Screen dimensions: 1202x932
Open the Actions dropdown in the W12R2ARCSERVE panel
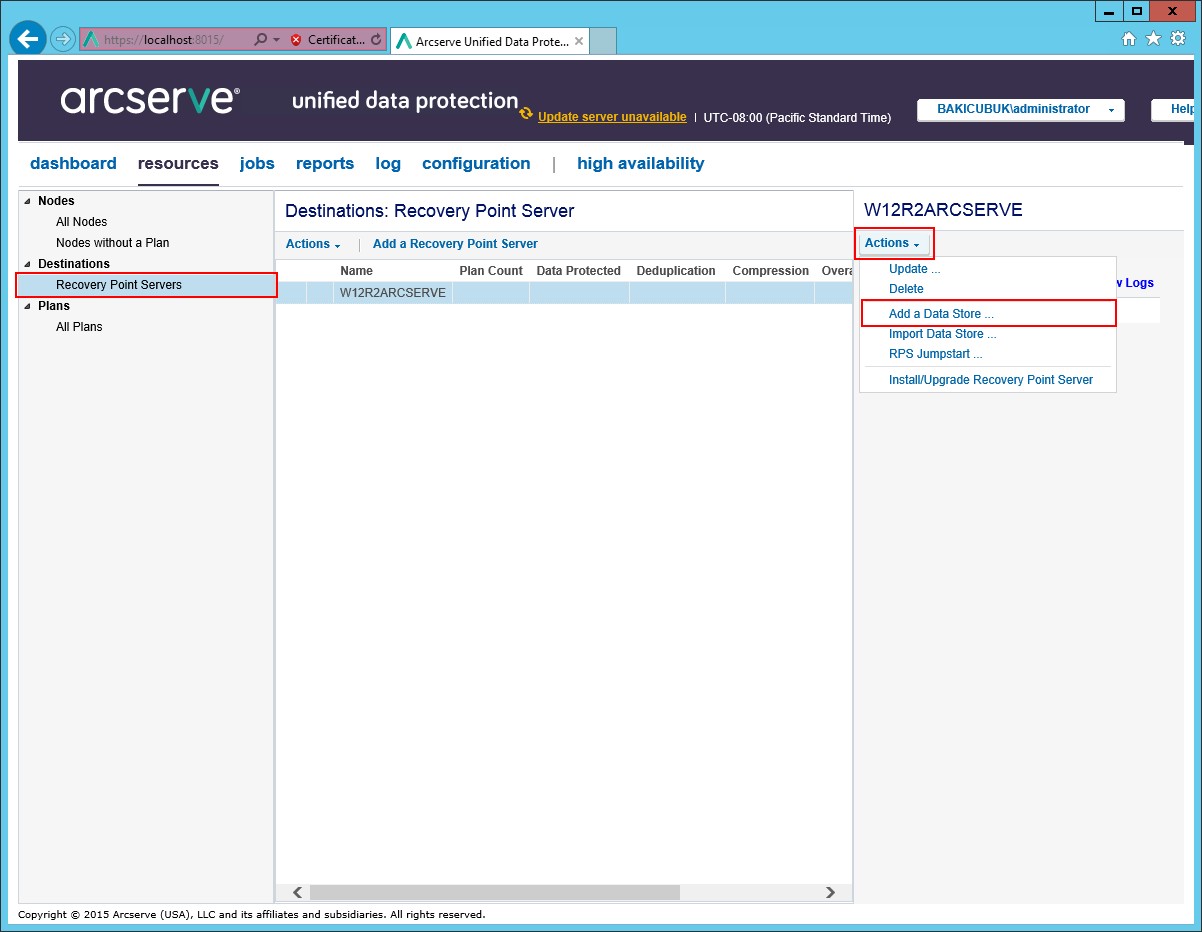[893, 243]
